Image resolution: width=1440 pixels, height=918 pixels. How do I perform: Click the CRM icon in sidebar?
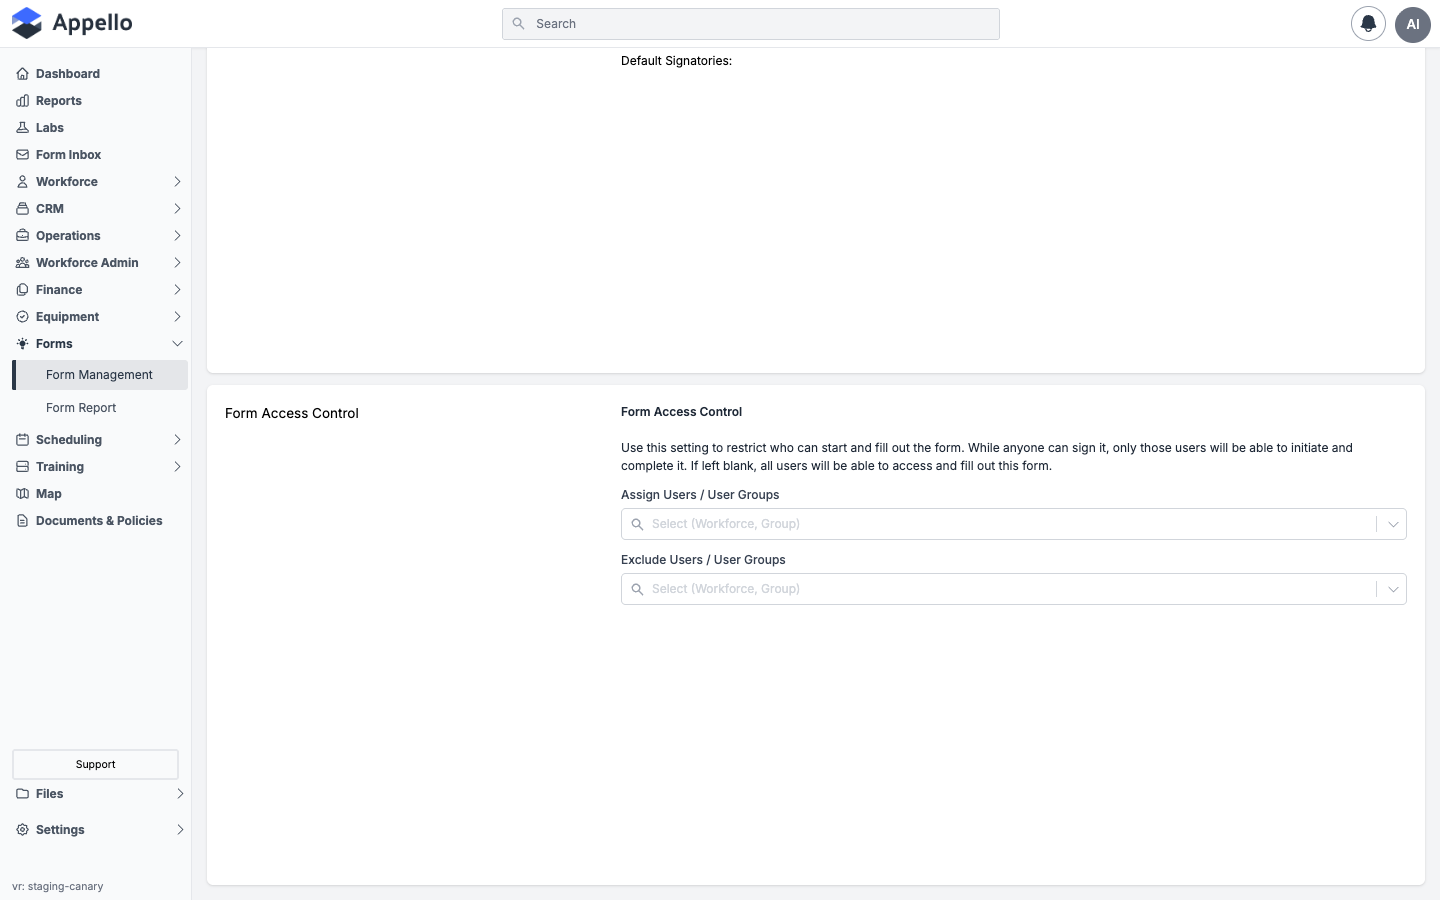(22, 209)
